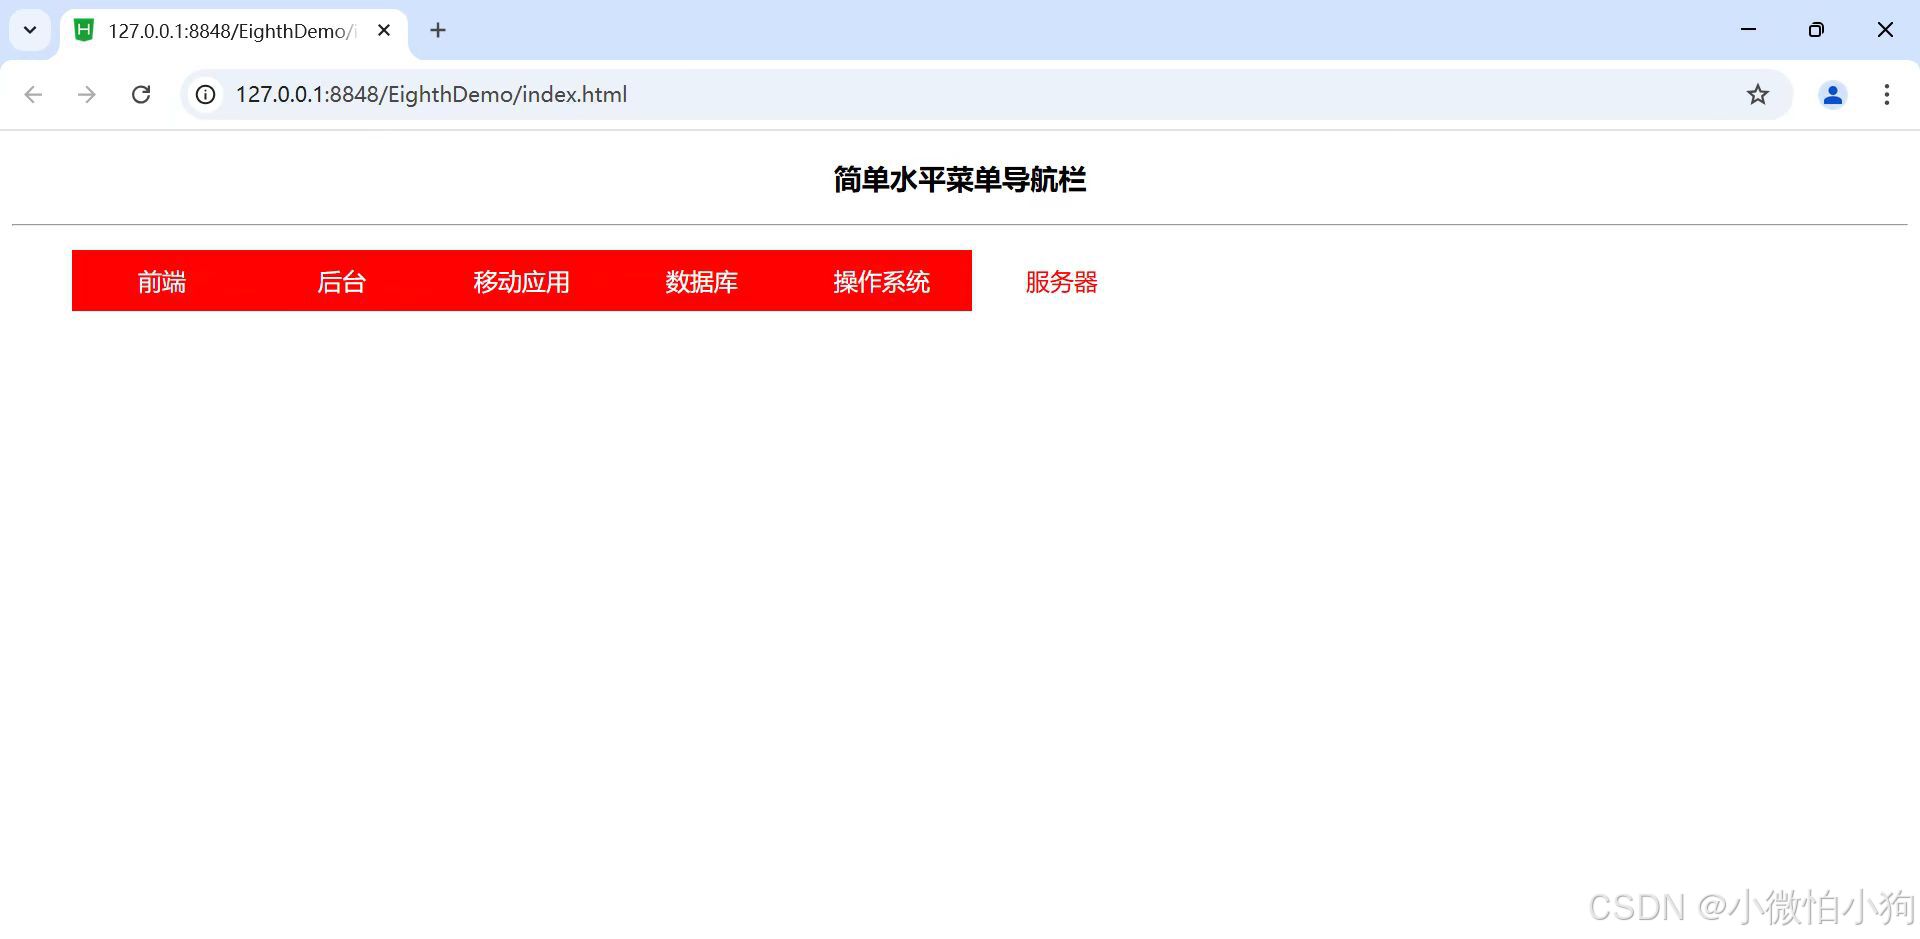Click the 简单水平菜单导航栏 heading

[x=960, y=179]
